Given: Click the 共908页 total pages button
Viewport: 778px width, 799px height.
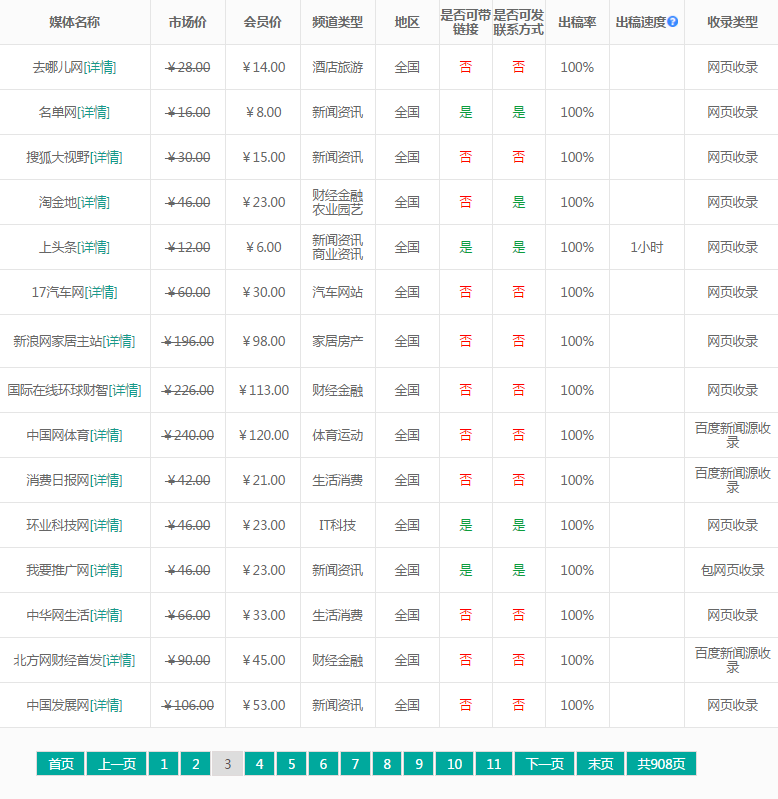Looking at the screenshot, I should click(x=661, y=764).
